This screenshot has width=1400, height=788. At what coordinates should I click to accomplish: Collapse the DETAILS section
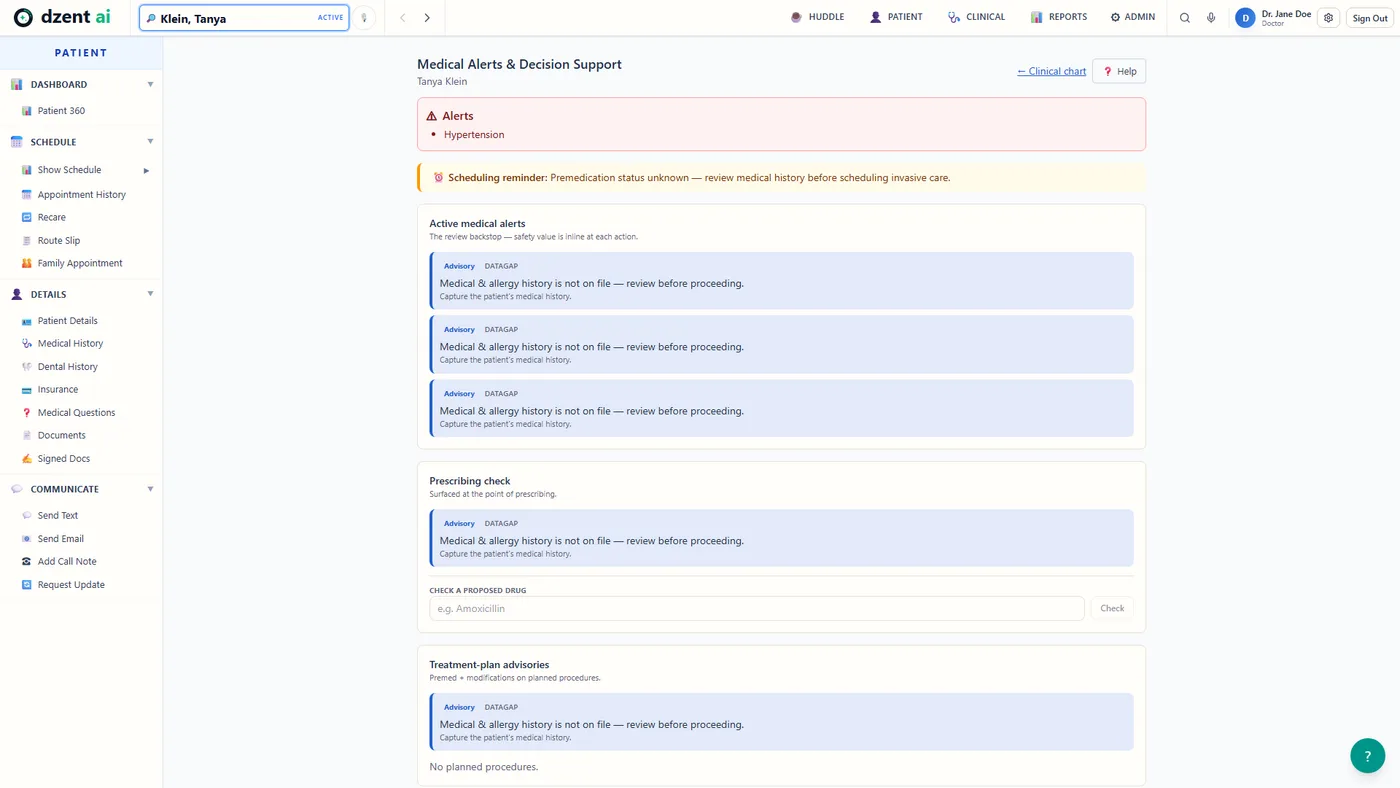click(150, 294)
